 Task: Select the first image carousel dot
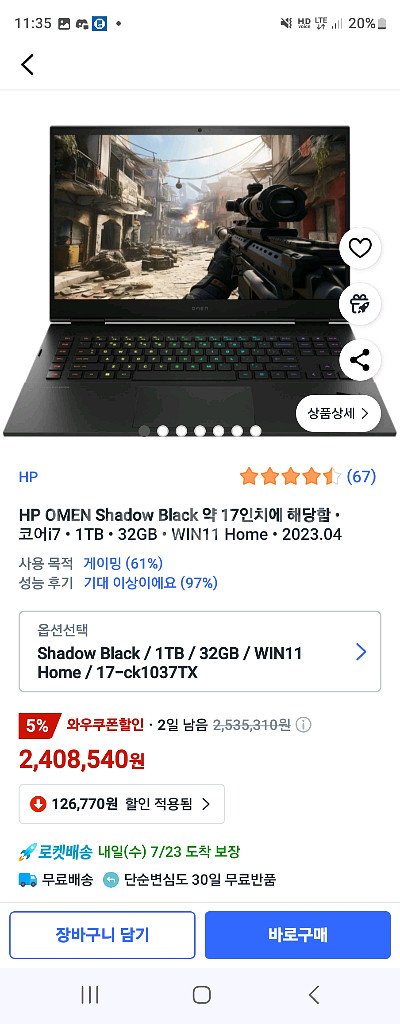[144, 430]
